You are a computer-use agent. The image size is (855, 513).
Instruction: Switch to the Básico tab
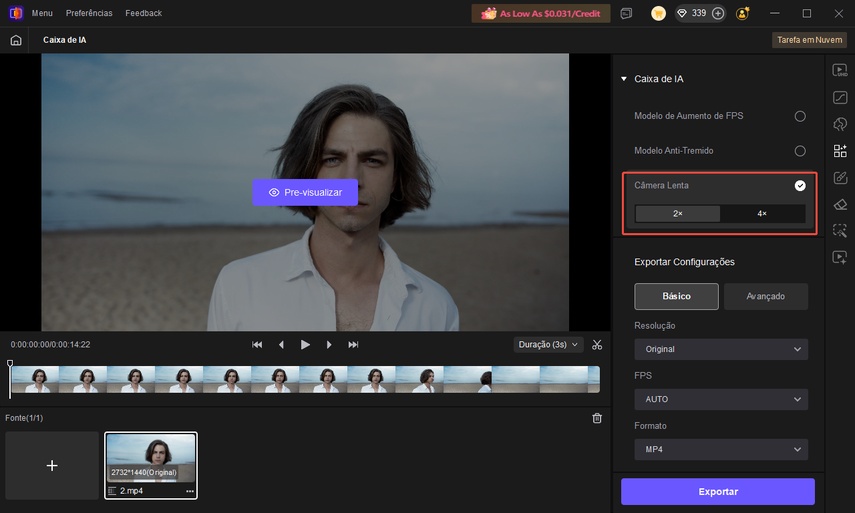coord(676,296)
